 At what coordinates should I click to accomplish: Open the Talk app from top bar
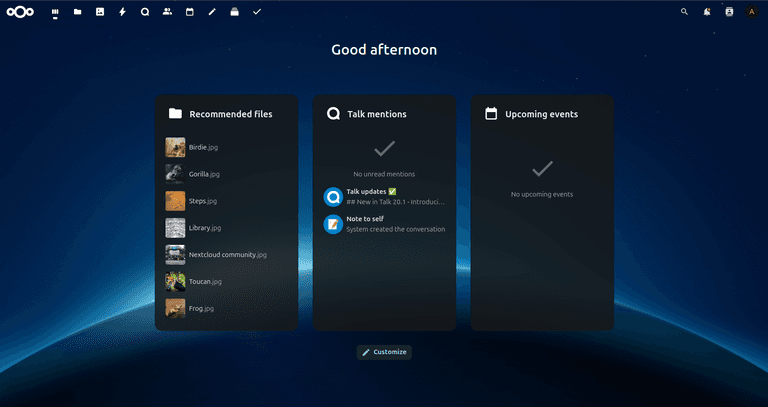coord(144,12)
